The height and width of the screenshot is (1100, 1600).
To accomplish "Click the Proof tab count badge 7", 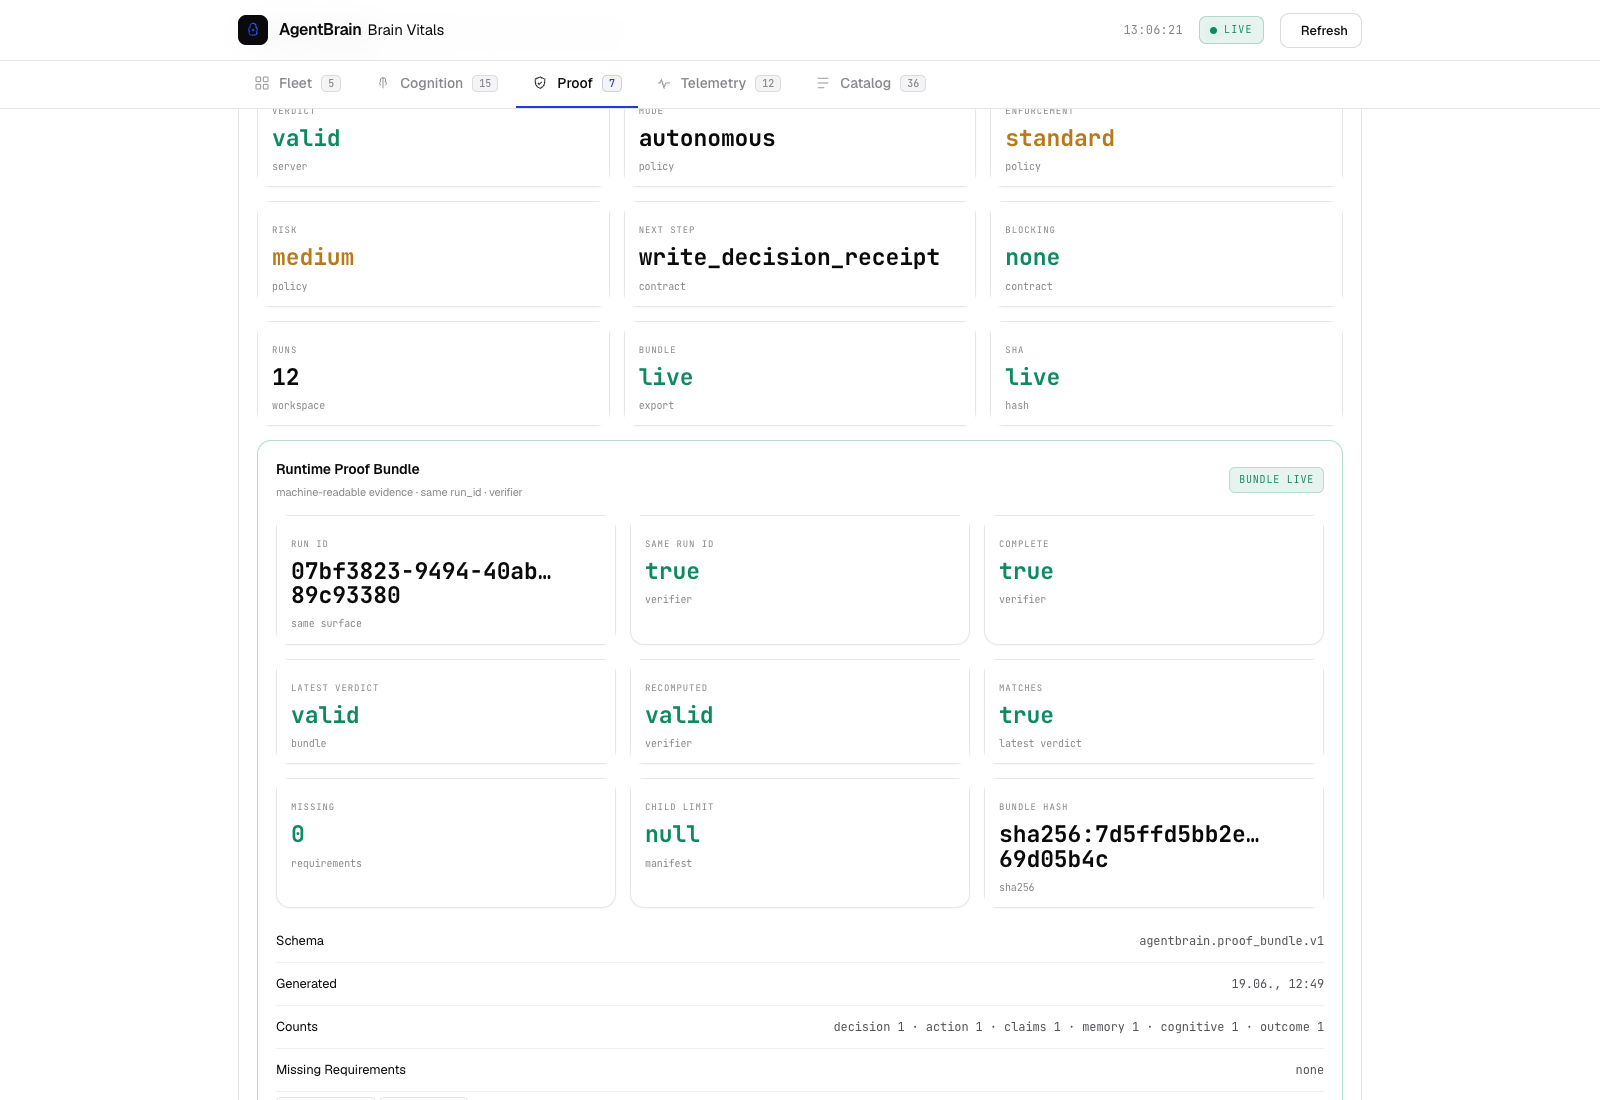I will [612, 83].
